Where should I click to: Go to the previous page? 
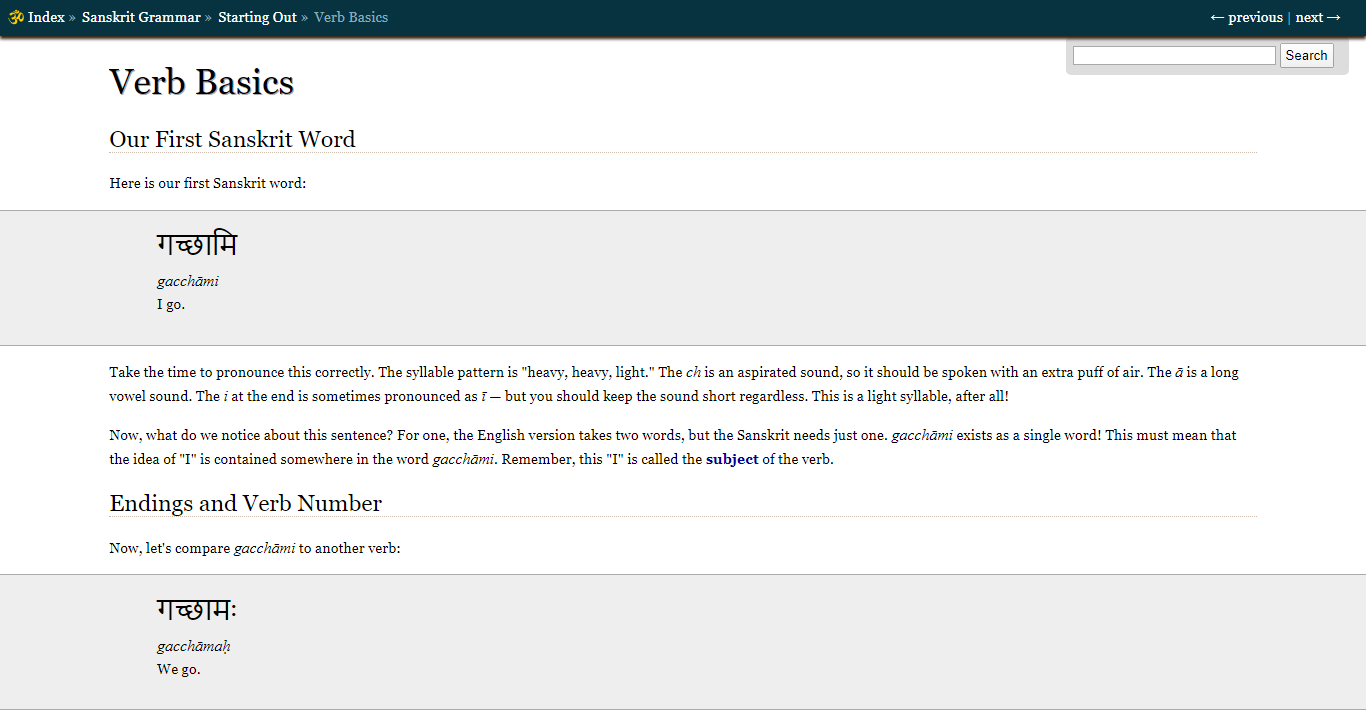(1246, 17)
